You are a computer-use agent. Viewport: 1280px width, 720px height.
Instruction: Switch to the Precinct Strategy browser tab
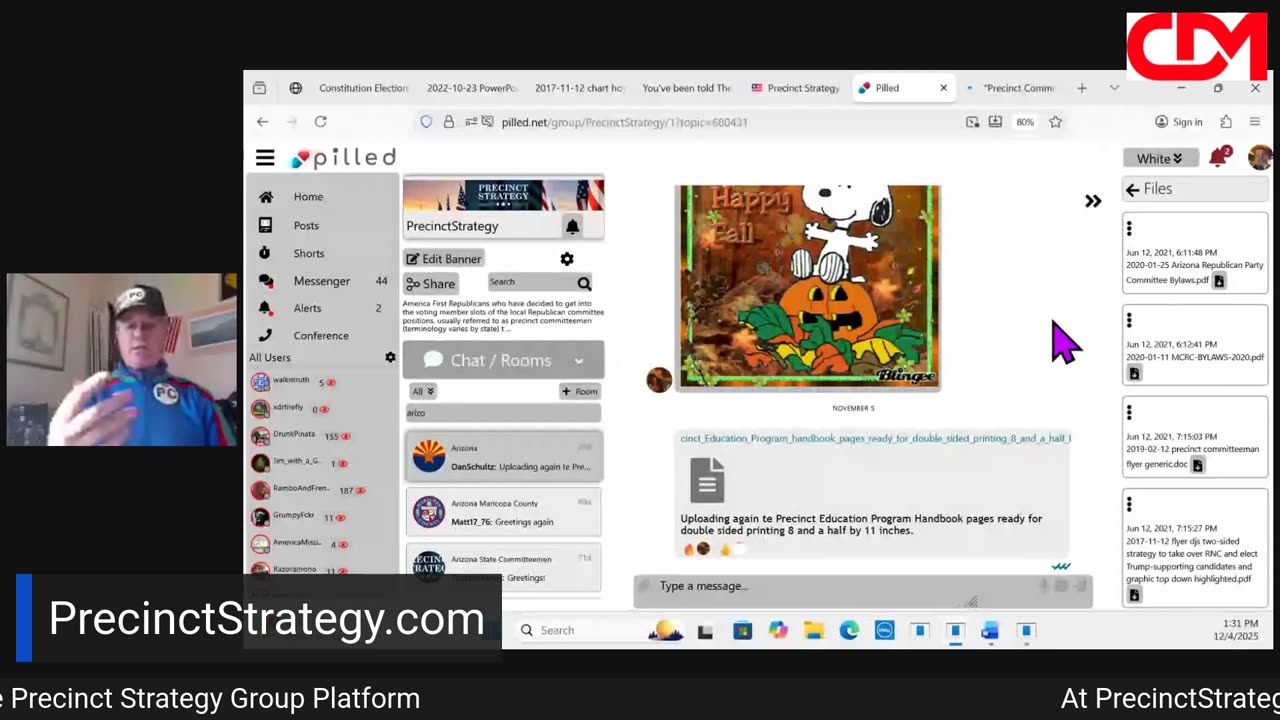pos(795,88)
